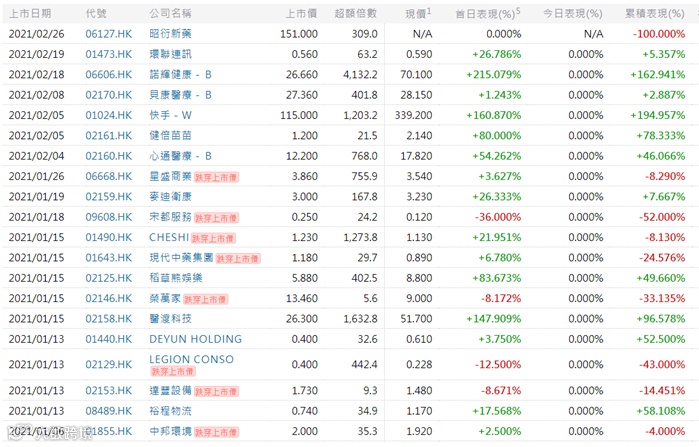Open stock code 02160.HK link
The image size is (699, 447).
(108, 156)
